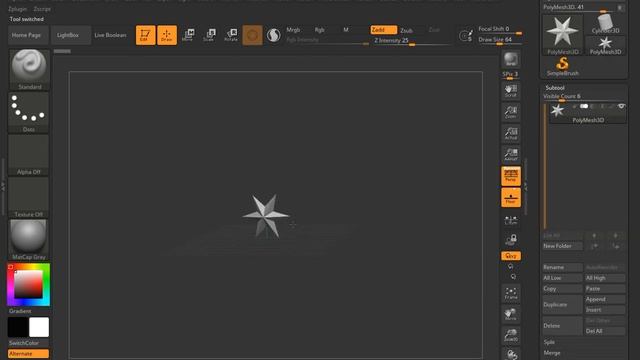Toggle the Floor grid button
This screenshot has width=640, height=360.
tap(511, 198)
